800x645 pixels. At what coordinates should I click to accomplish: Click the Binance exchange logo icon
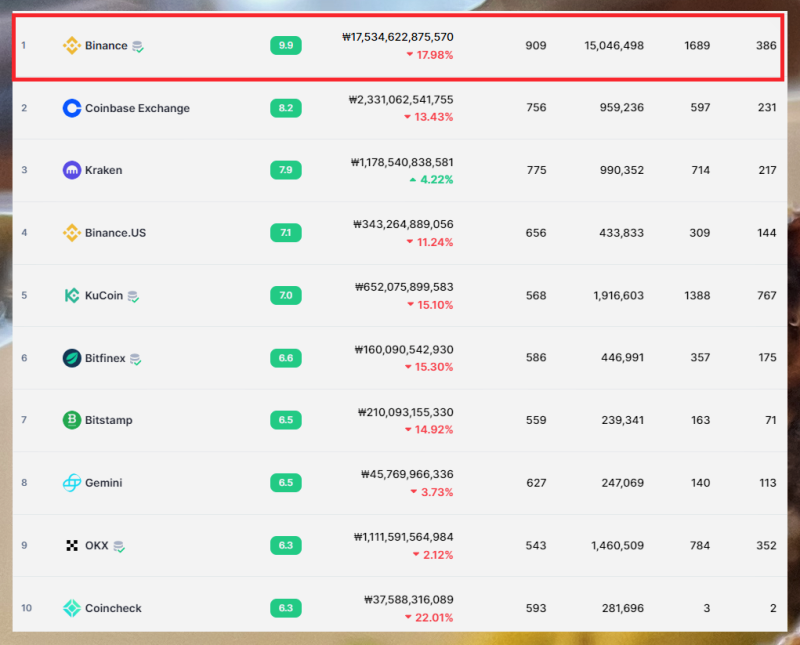(x=71, y=45)
